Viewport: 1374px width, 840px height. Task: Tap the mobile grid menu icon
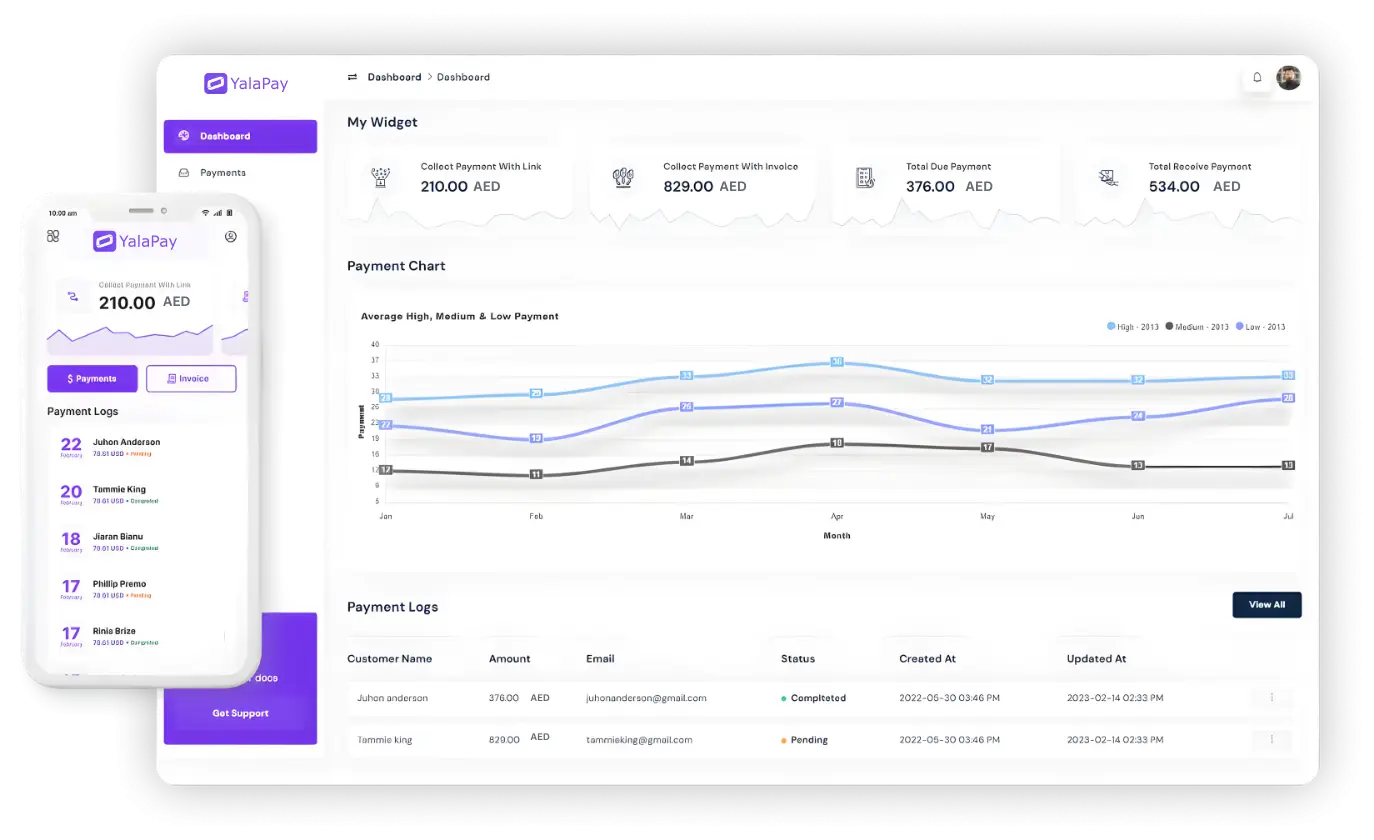(53, 236)
